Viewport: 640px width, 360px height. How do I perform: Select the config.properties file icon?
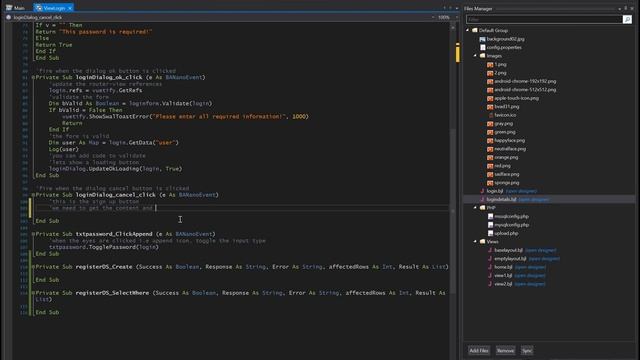[482, 47]
